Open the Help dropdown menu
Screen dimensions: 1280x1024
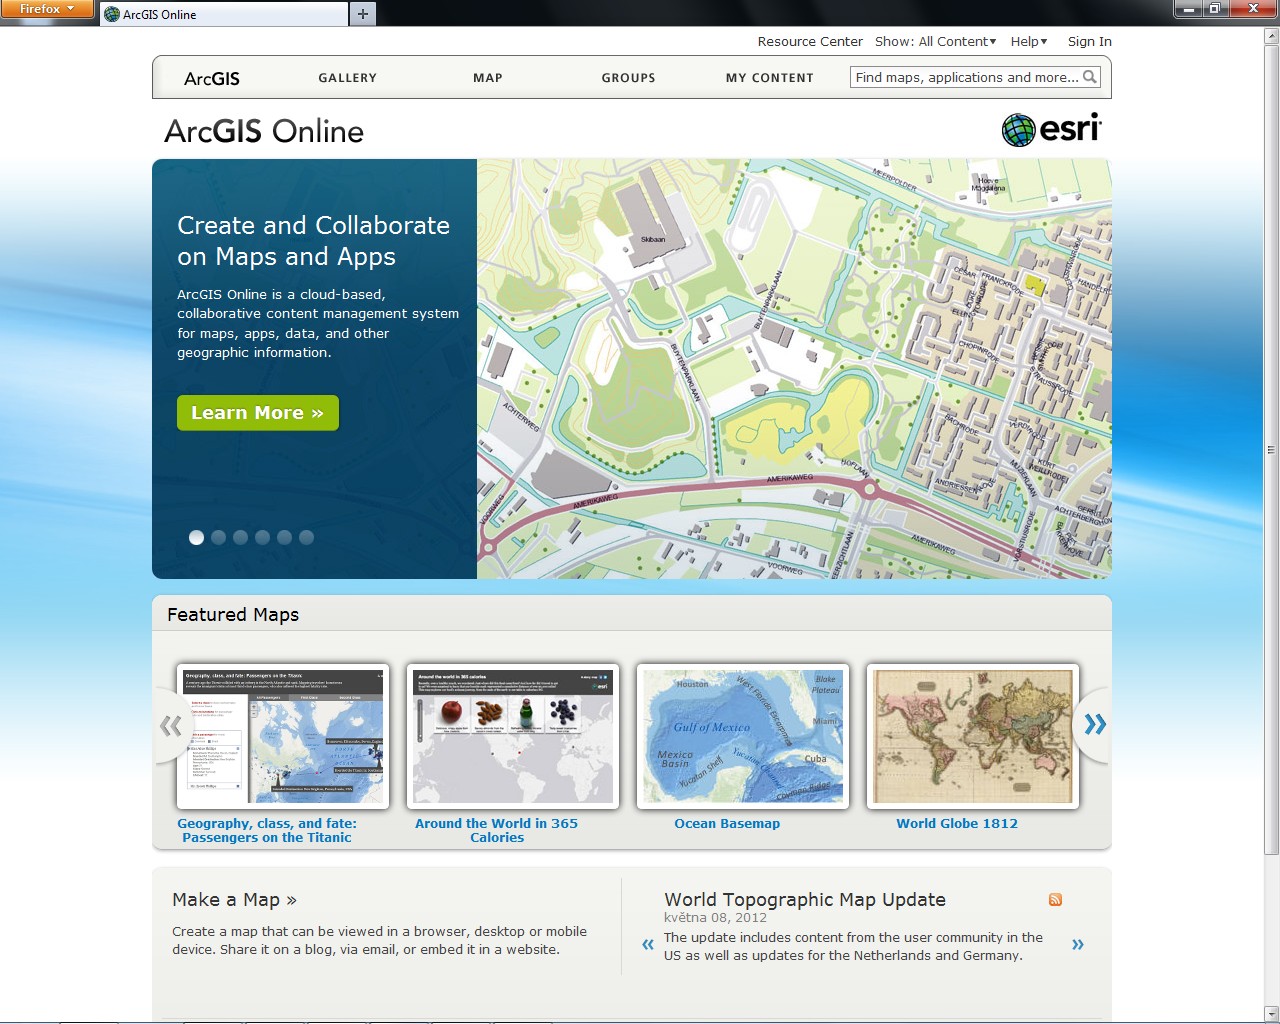[1028, 42]
